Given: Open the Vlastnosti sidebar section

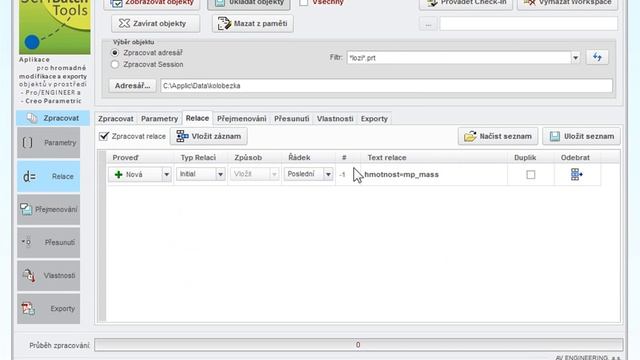Looking at the screenshot, I should click(49, 276).
